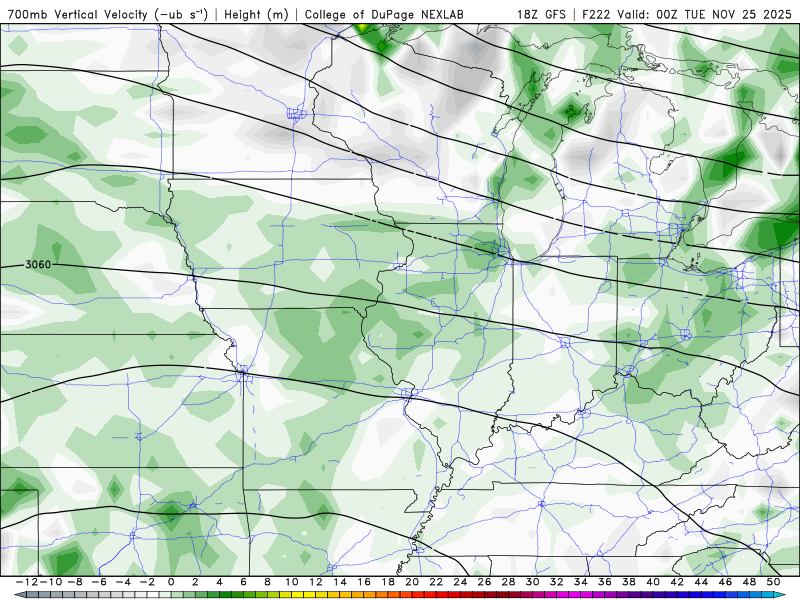Image resolution: width=800 pixels, height=600 pixels.
Task: Click the 8 value on the color scale
Action: pyautogui.click(x=267, y=582)
